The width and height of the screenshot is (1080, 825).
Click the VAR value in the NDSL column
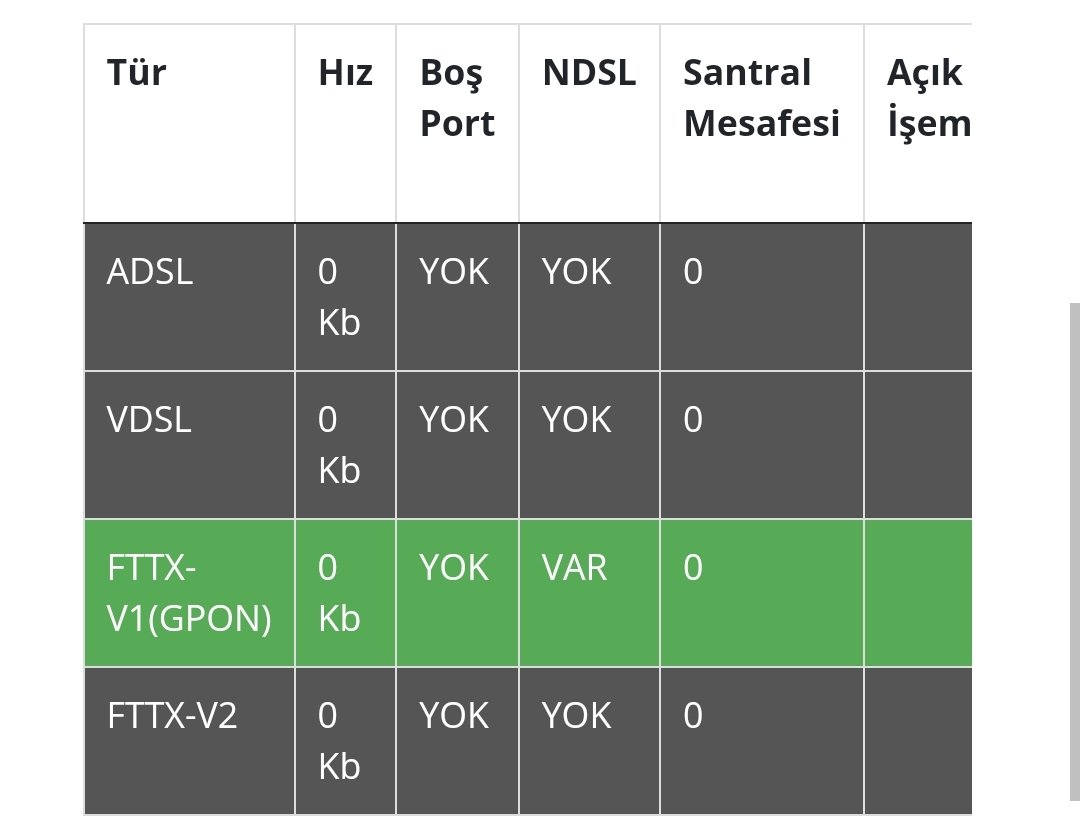(574, 568)
